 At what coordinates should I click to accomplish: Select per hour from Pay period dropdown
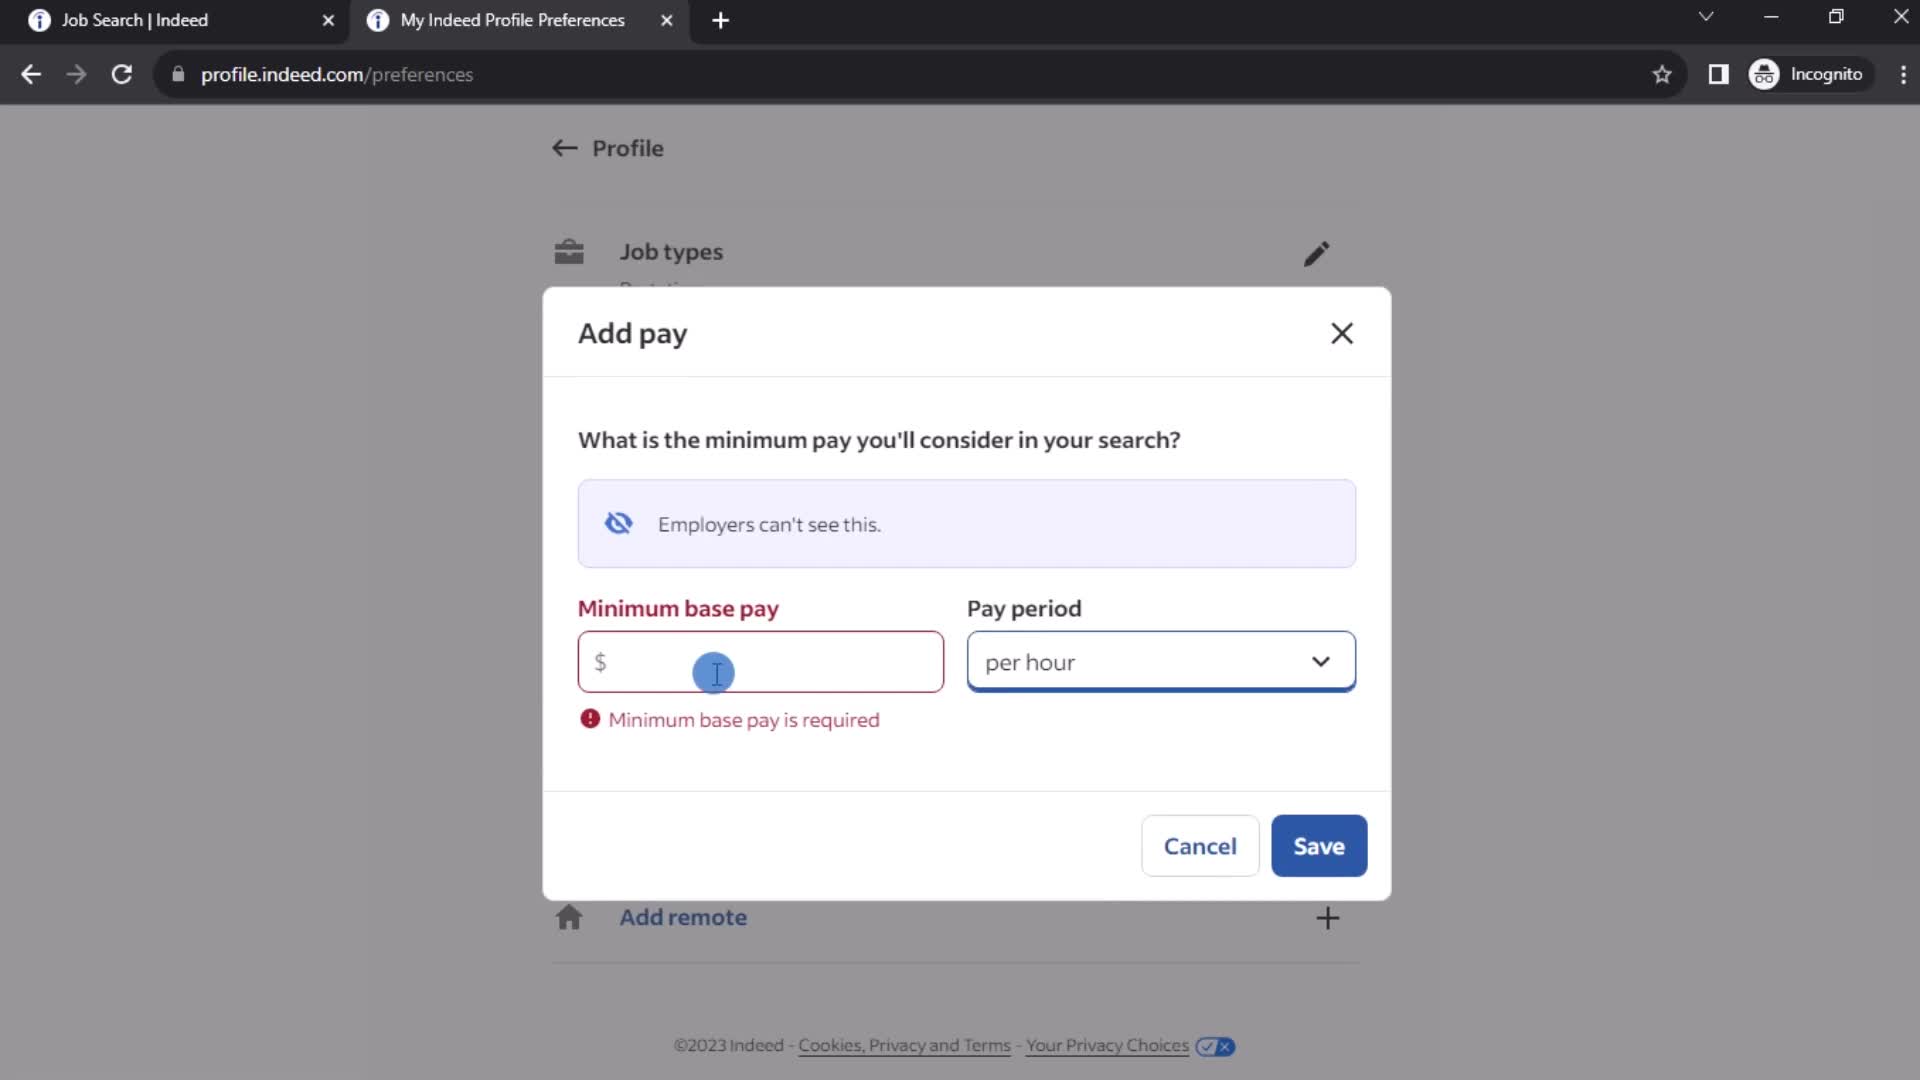pos(1164,662)
